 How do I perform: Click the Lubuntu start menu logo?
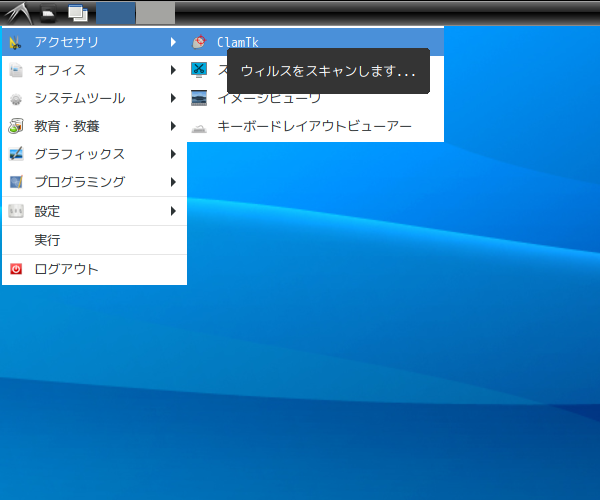tap(18, 13)
